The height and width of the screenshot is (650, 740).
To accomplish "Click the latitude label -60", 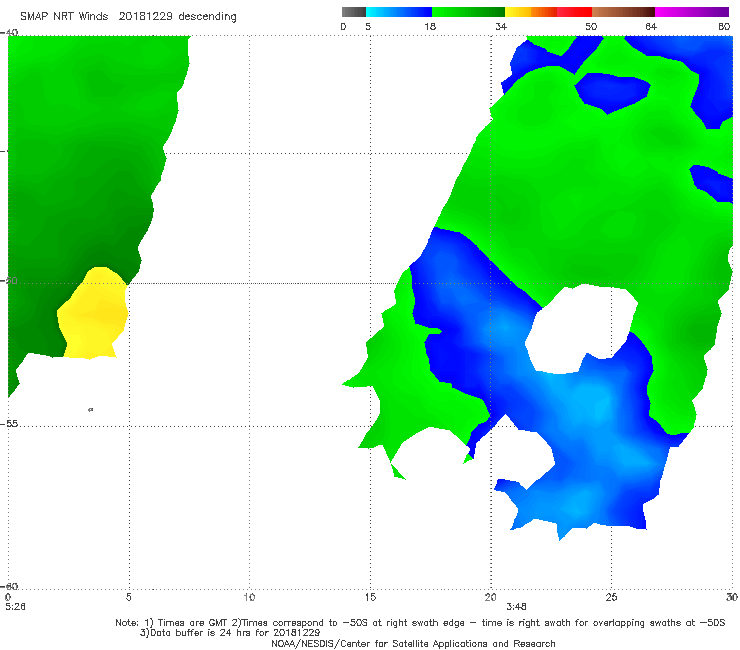I will click(9, 586).
